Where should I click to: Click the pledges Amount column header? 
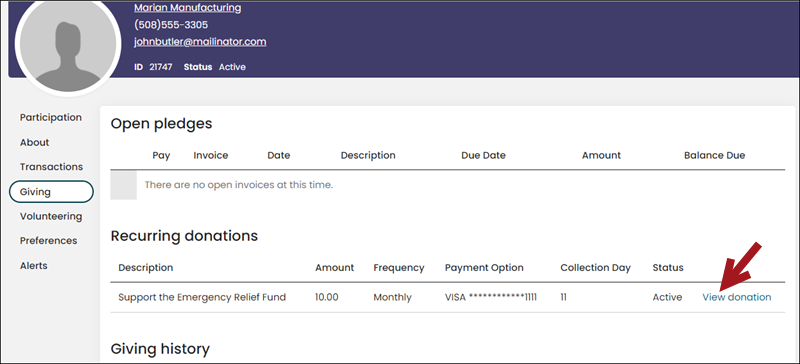(x=601, y=155)
